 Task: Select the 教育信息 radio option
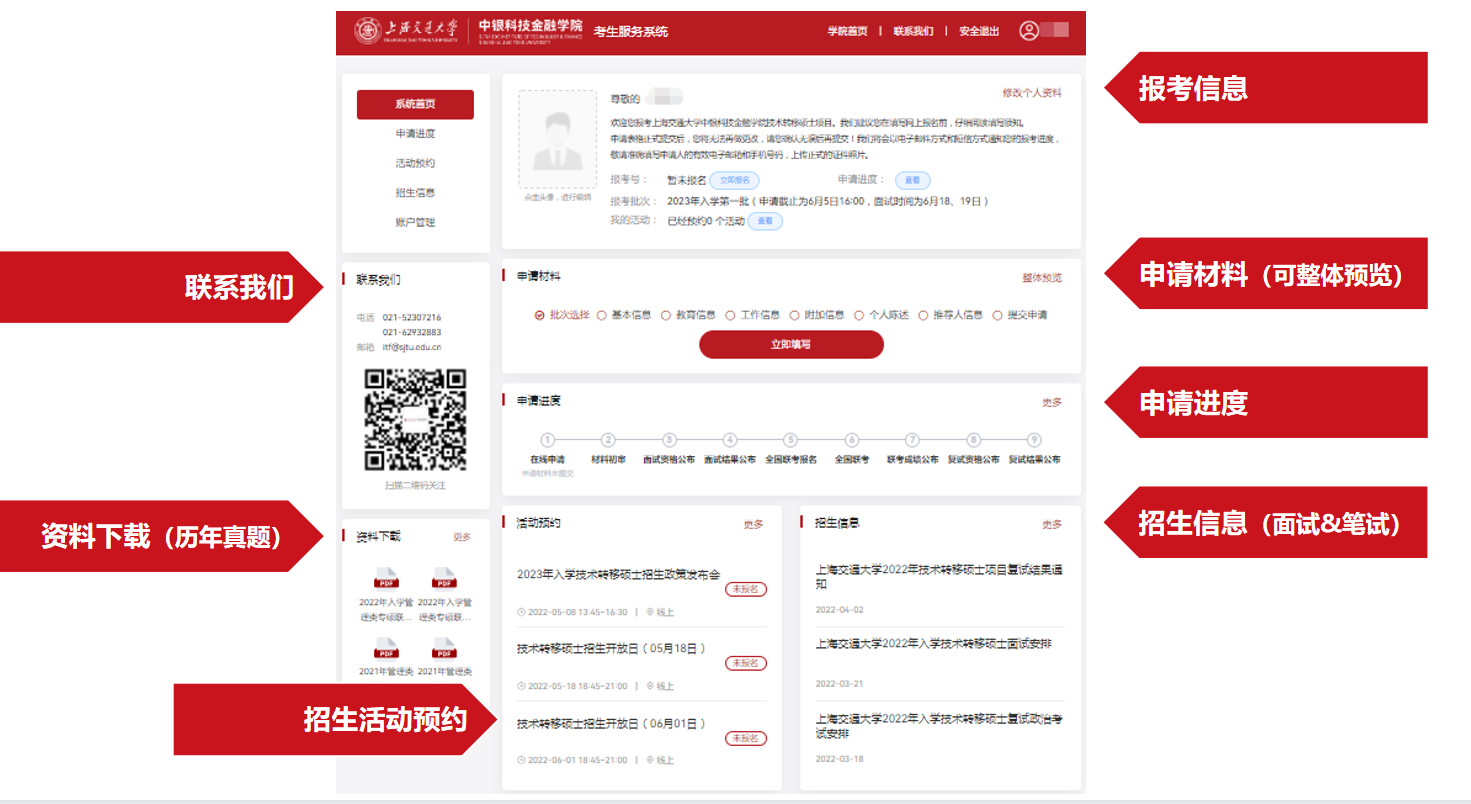[x=666, y=315]
